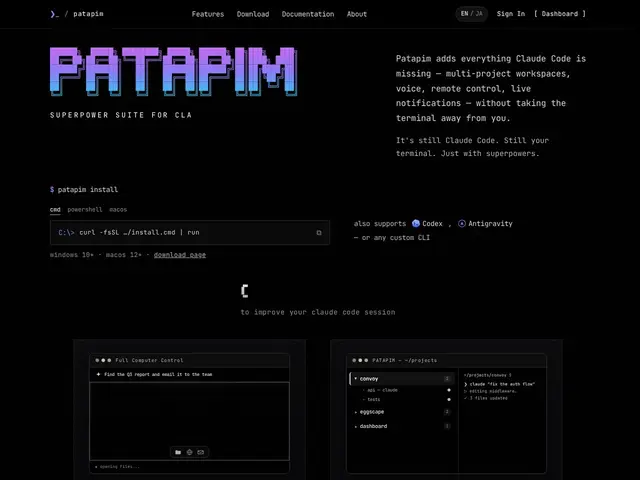Viewport: 640px width, 480px height.
Task: Click the '$ patapim install' heading
Action: click(84, 189)
